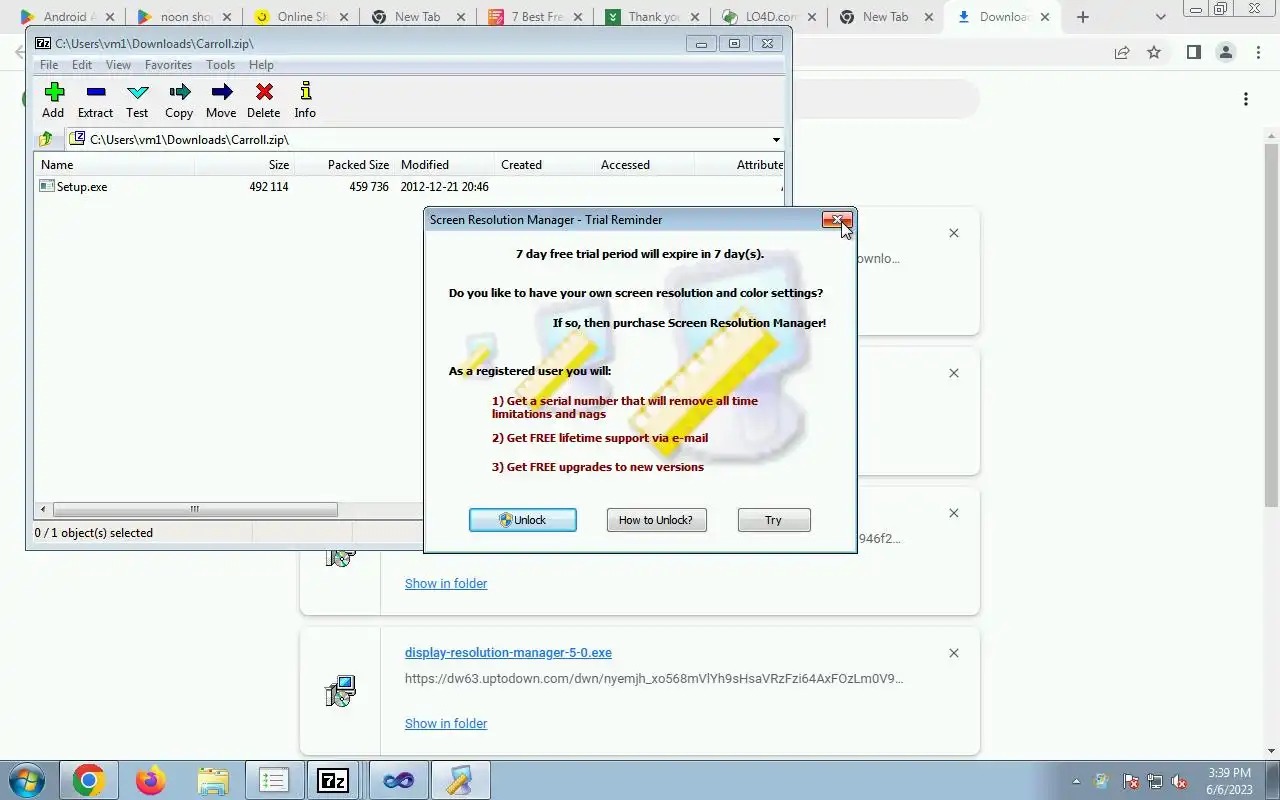Sort by the Modified column header
This screenshot has height=800, width=1280.
click(444, 165)
